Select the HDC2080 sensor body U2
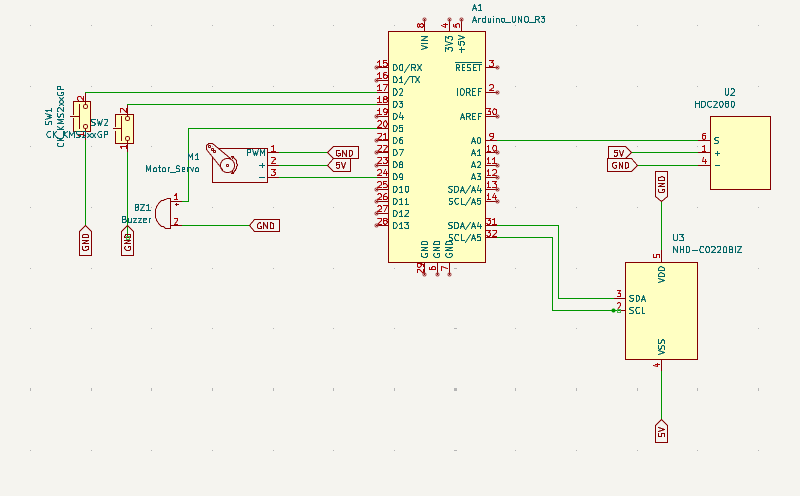This screenshot has width=800, height=496. click(740, 152)
